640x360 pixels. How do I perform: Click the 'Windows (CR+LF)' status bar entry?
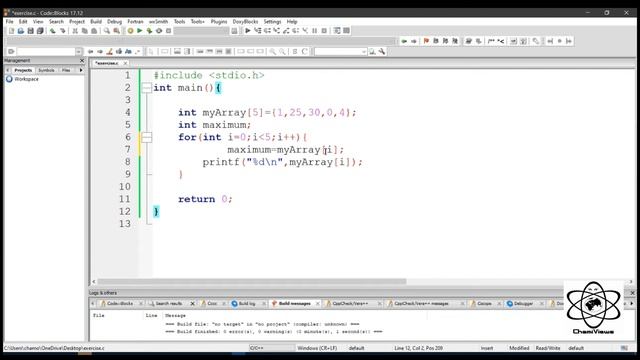[x=317, y=348]
